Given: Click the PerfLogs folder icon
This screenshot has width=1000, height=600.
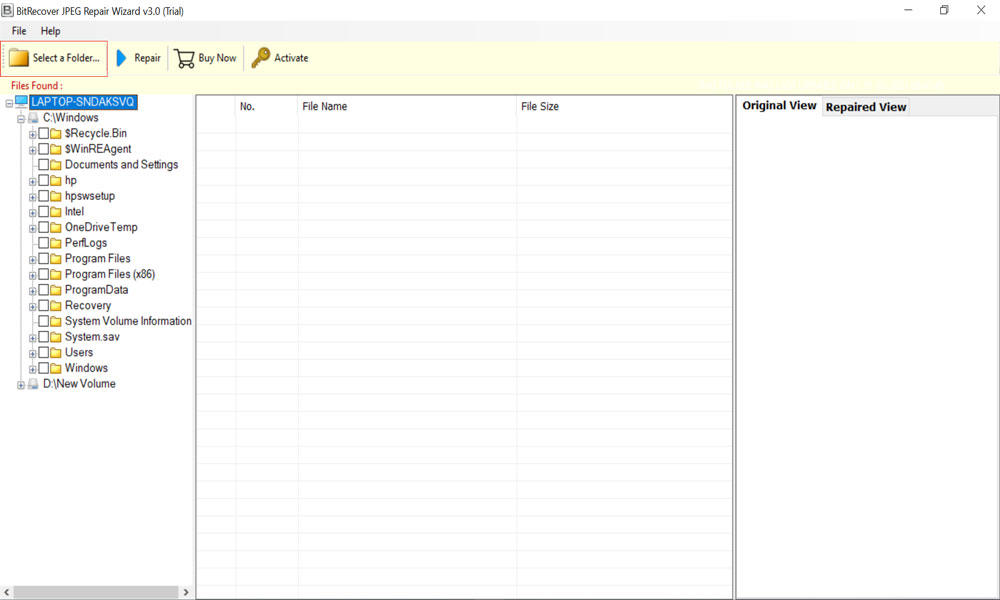Looking at the screenshot, I should pos(55,243).
